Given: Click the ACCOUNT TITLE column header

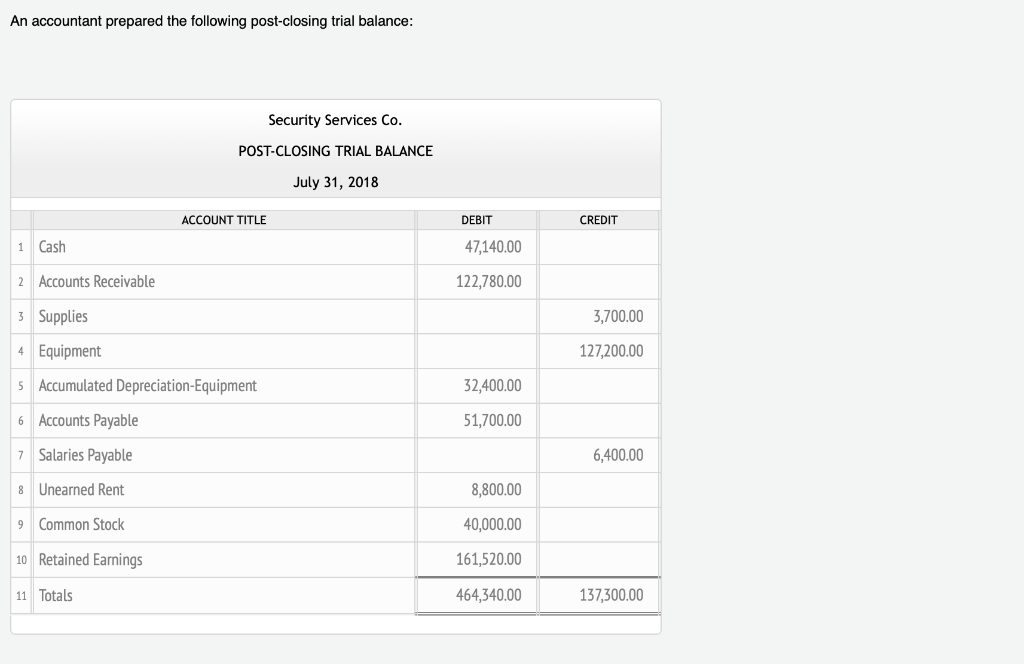Looking at the screenshot, I should click(224, 220).
